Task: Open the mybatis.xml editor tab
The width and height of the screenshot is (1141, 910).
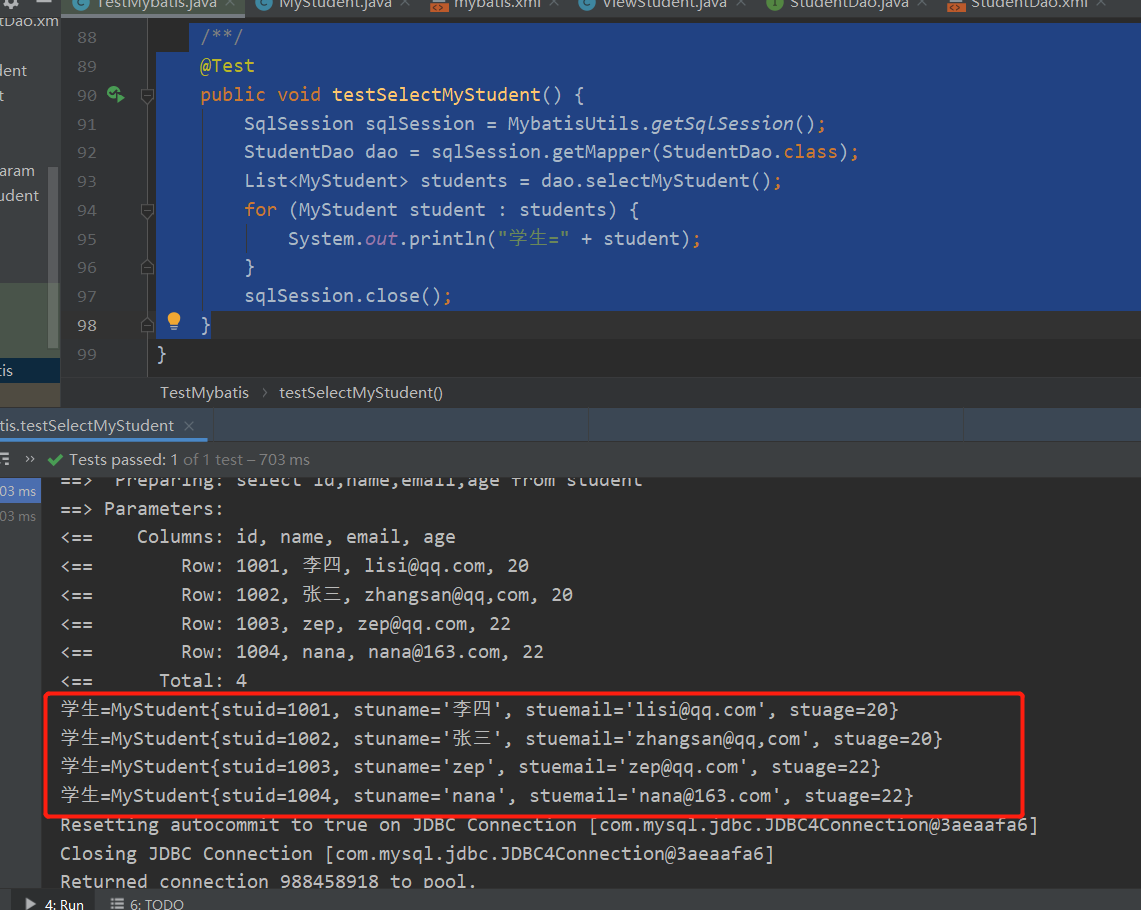Action: (x=497, y=4)
